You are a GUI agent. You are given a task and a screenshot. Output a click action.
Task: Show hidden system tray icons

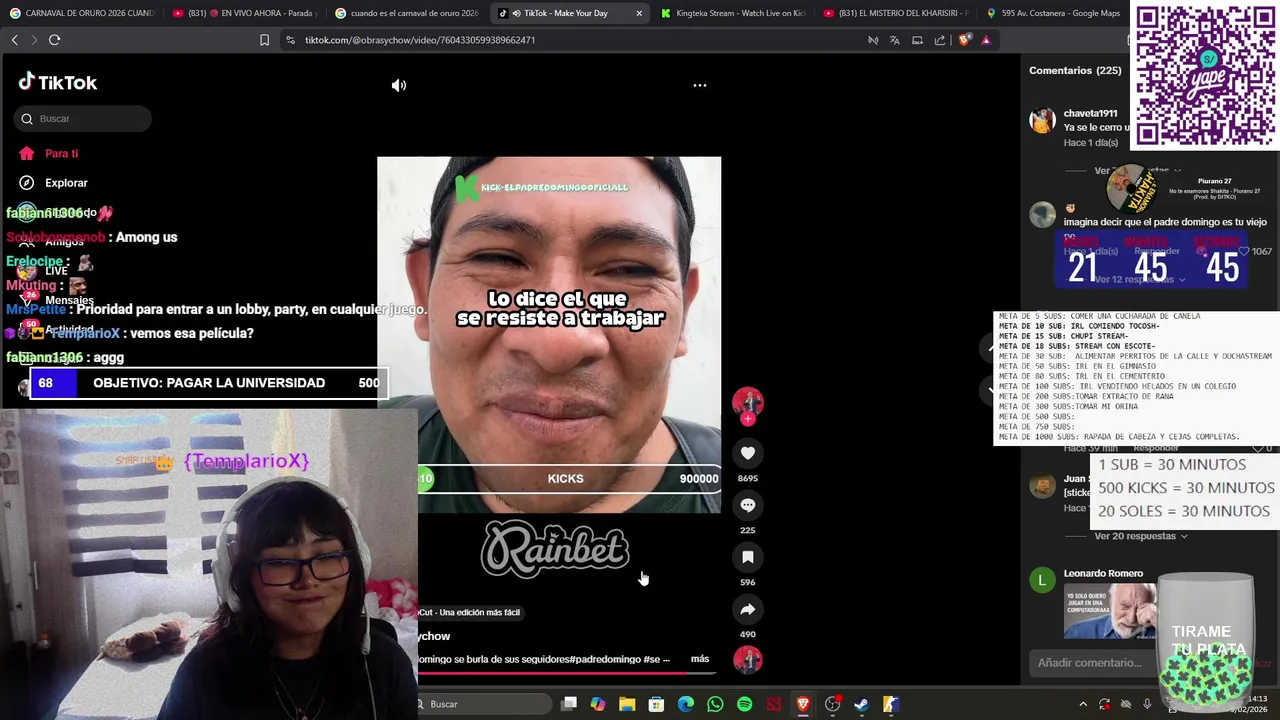click(x=1083, y=704)
